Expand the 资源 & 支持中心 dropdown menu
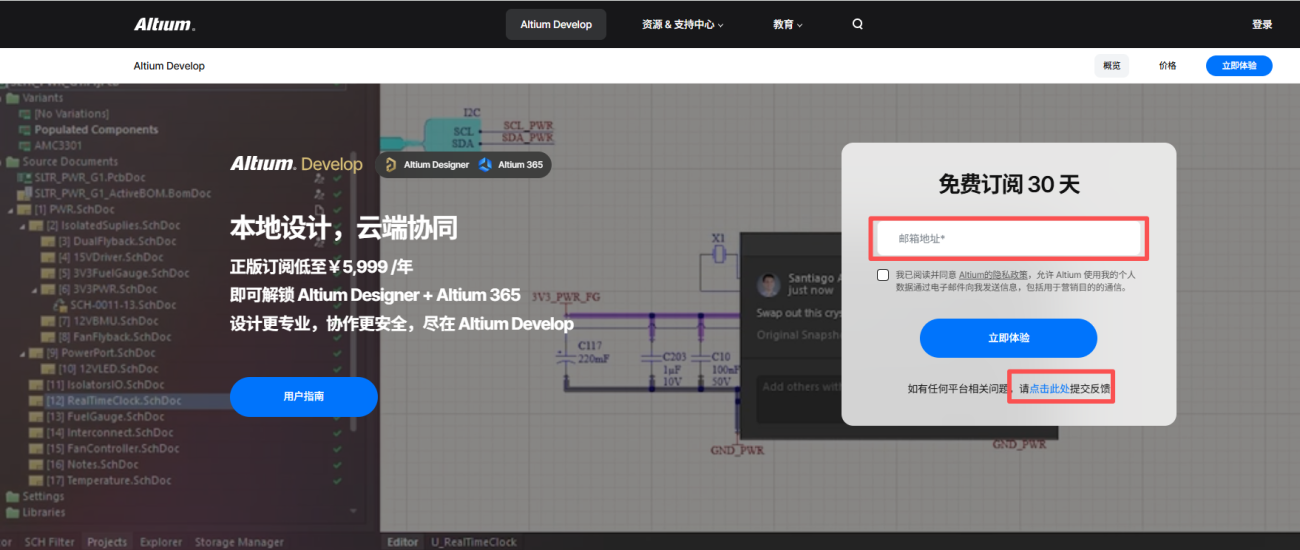1300x550 pixels. tap(683, 24)
